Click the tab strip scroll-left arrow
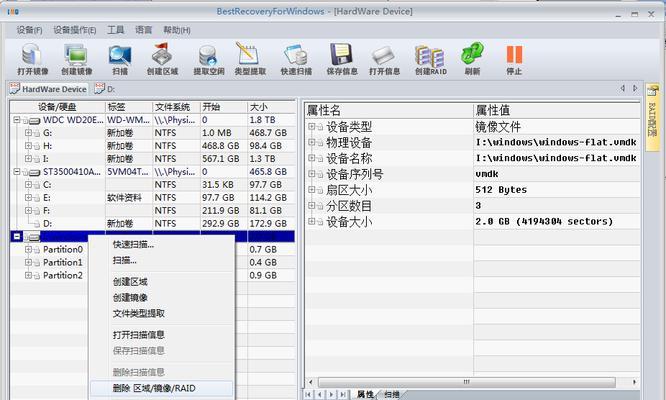The width and height of the screenshot is (666, 400). [622, 88]
